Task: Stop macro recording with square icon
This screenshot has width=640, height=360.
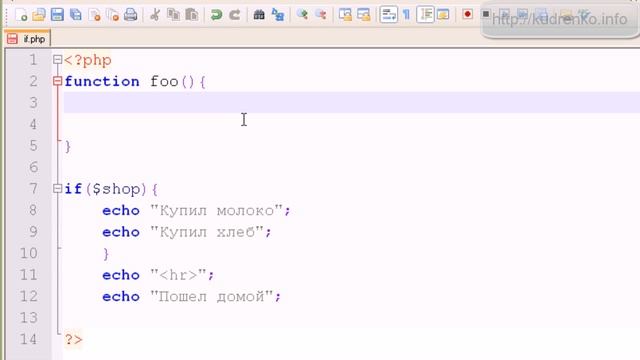Action: pyautogui.click(x=486, y=14)
